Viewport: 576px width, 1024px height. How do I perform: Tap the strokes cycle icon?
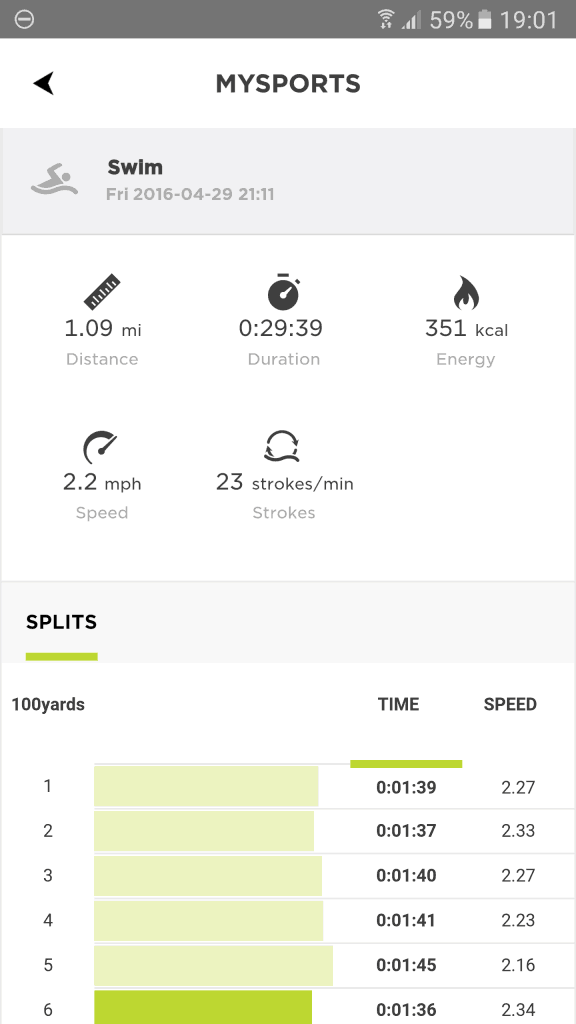[281, 446]
